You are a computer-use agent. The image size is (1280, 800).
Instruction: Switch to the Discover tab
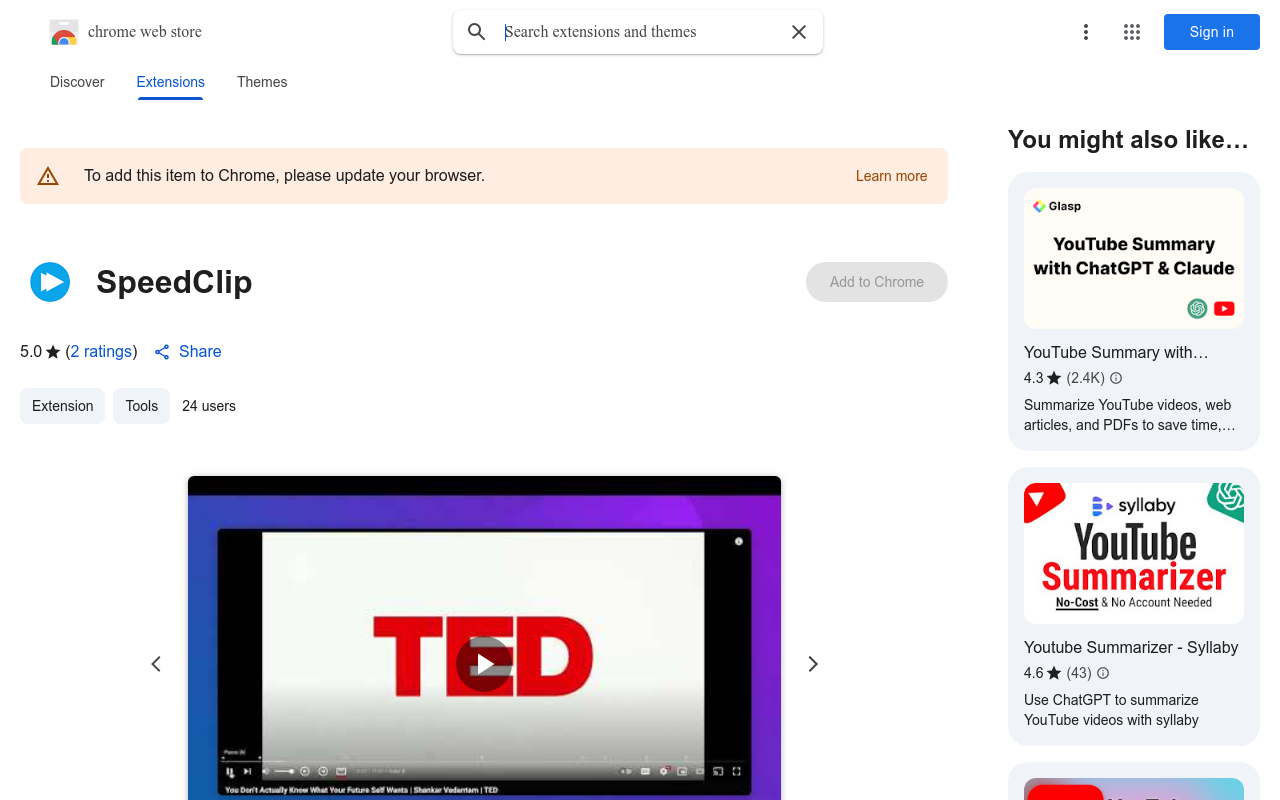[x=77, y=82]
